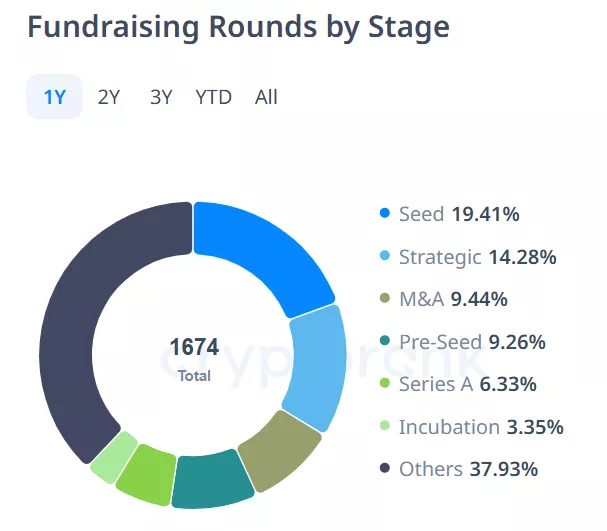
Task: Show the All time range
Action: tap(266, 97)
